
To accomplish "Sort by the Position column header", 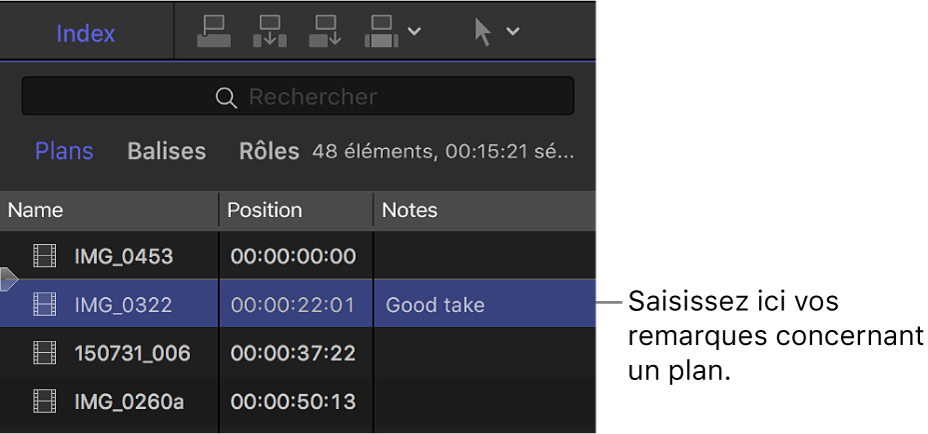I will pos(264,210).
